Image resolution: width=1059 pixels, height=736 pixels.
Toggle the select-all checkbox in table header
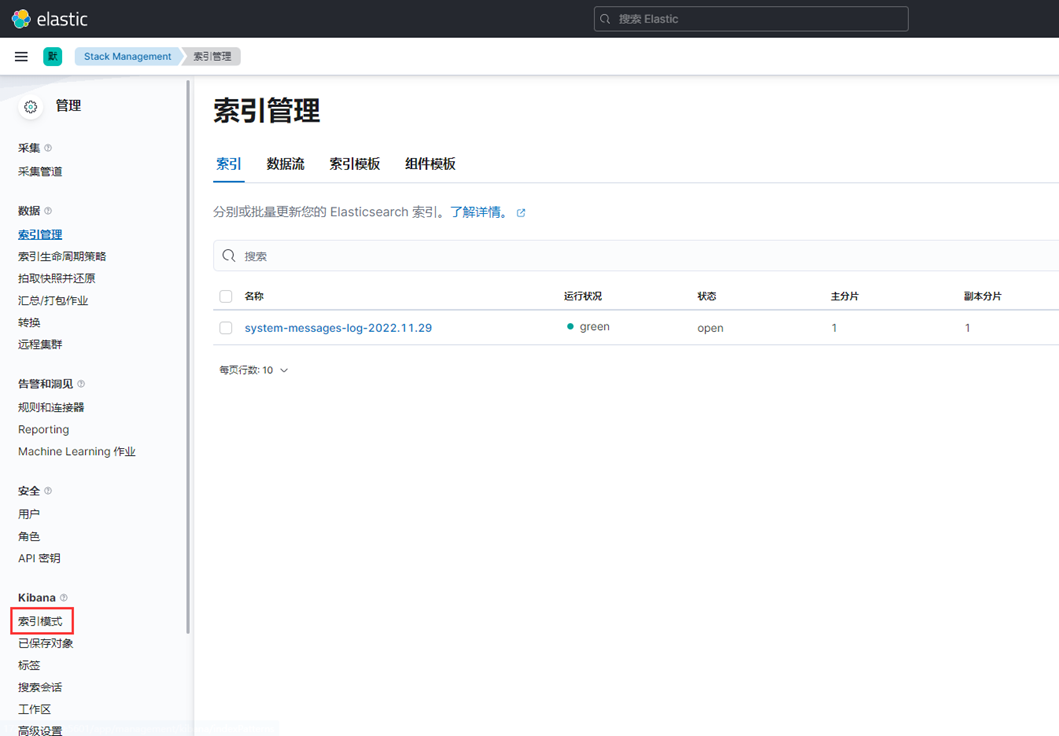(226, 296)
